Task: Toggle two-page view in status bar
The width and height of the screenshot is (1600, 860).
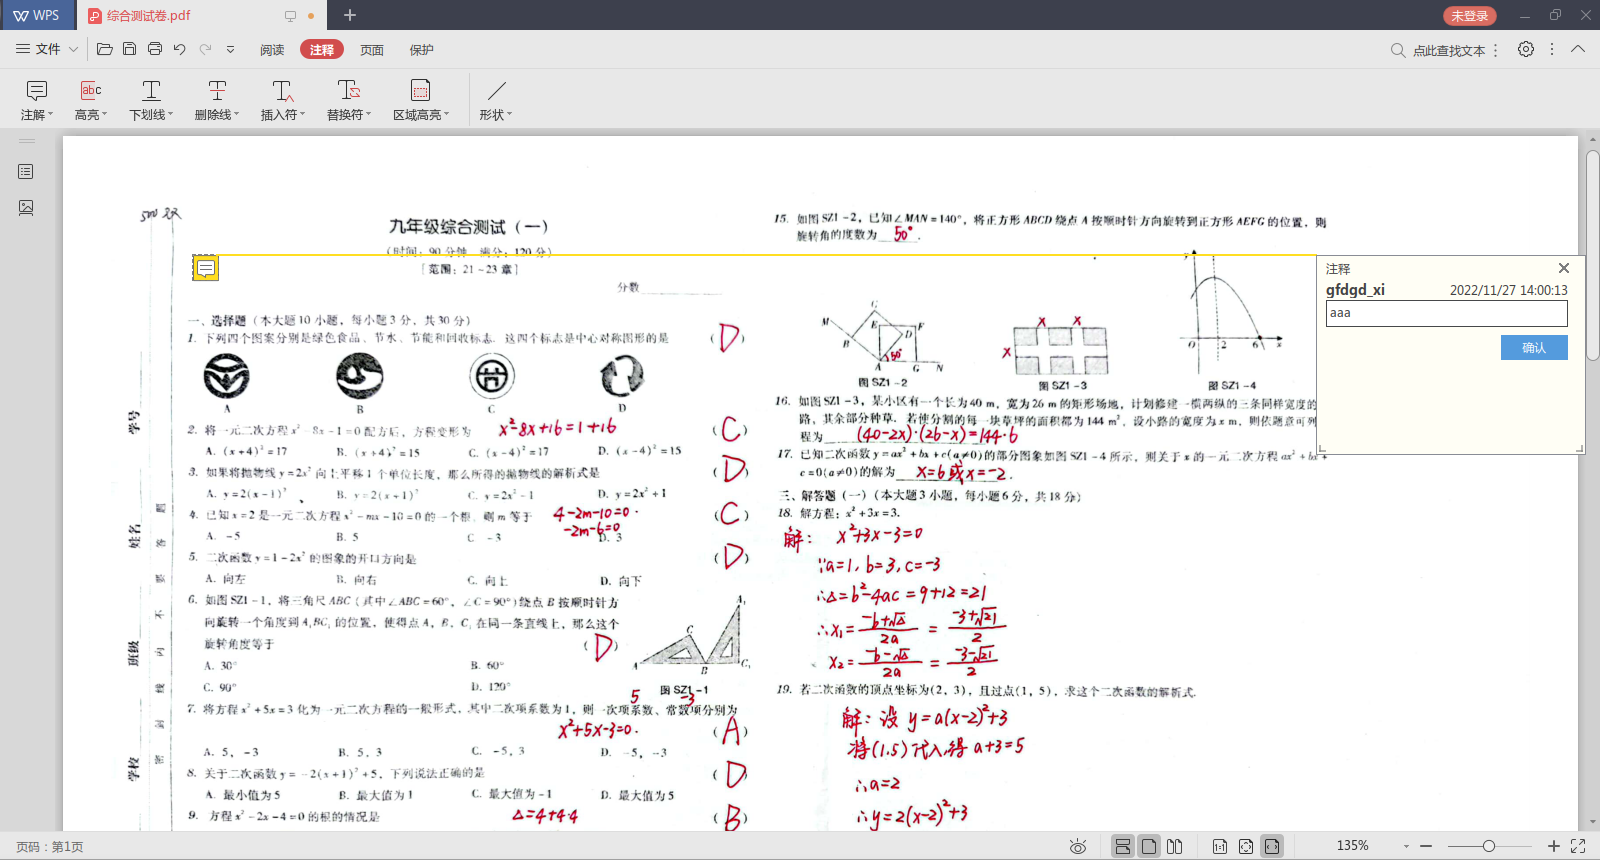Action: pos(1175,847)
